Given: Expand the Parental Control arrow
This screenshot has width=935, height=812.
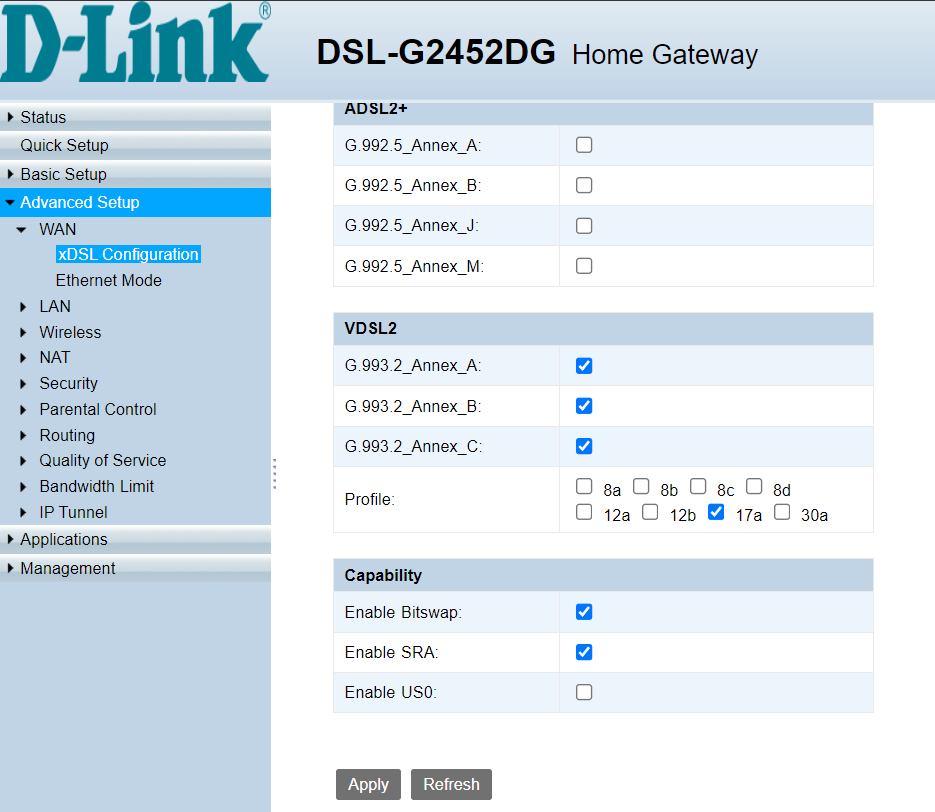Looking at the screenshot, I should pos(23,410).
